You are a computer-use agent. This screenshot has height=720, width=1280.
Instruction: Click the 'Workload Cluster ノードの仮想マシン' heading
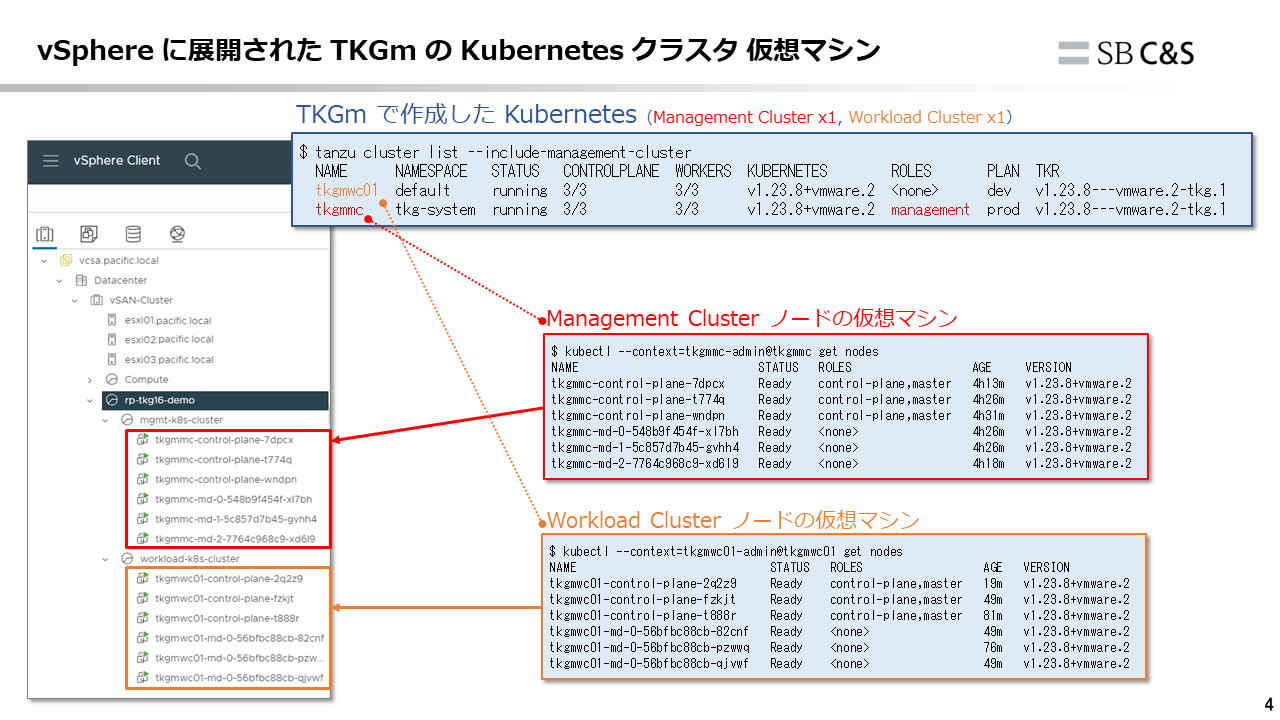tap(733, 520)
